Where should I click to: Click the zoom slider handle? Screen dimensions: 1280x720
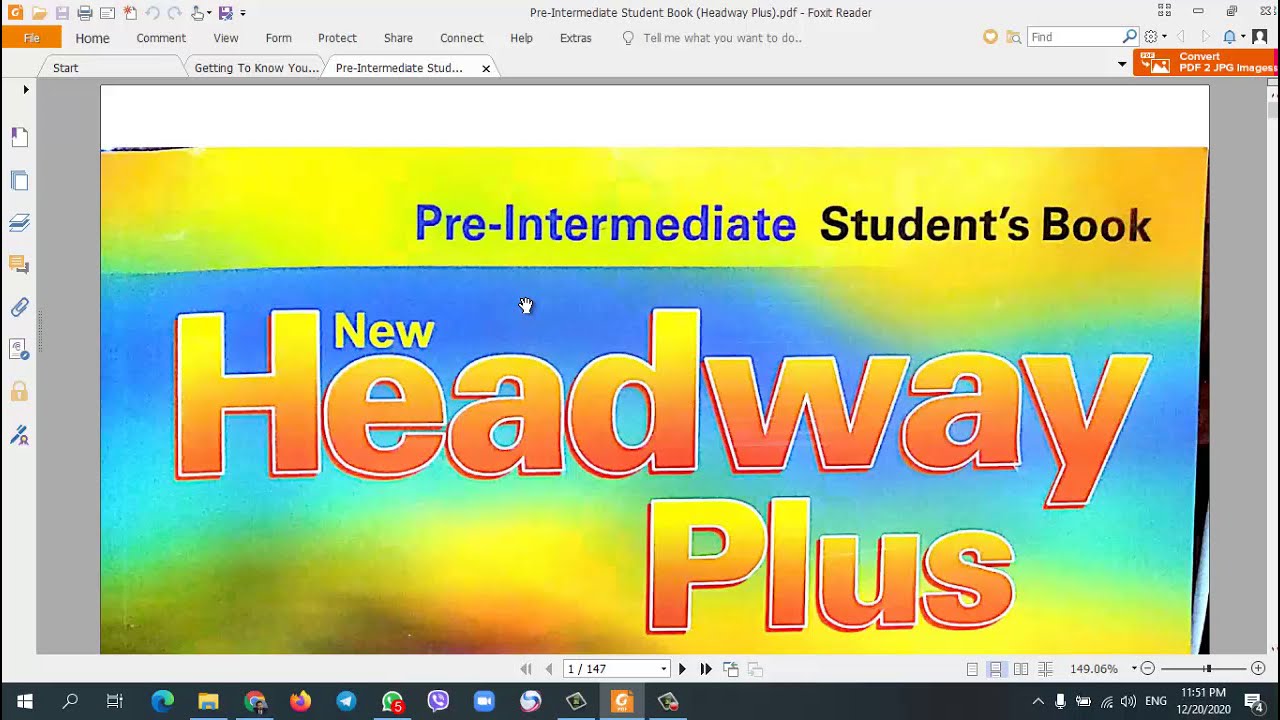[1208, 669]
